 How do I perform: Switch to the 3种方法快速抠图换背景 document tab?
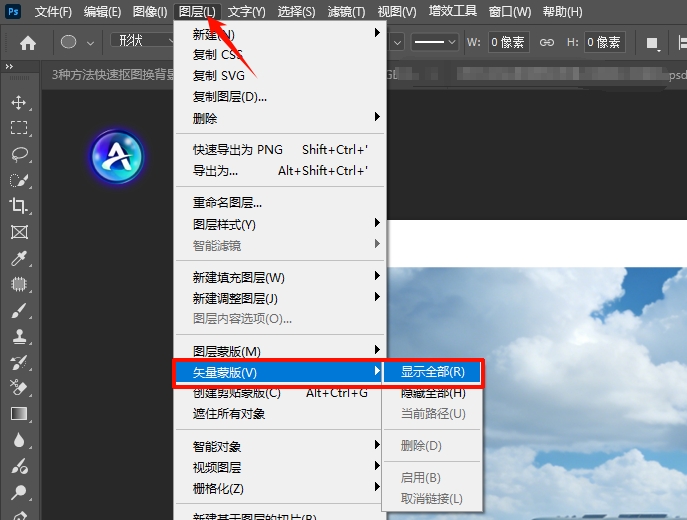[x=112, y=75]
